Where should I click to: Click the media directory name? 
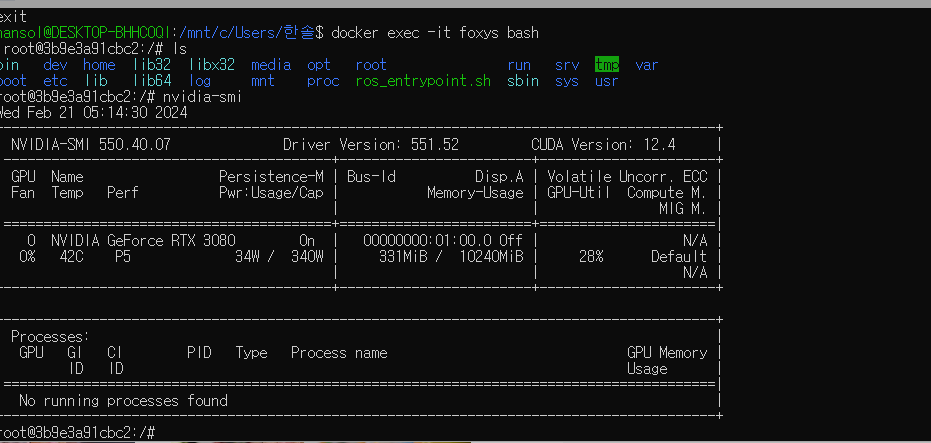coord(271,65)
